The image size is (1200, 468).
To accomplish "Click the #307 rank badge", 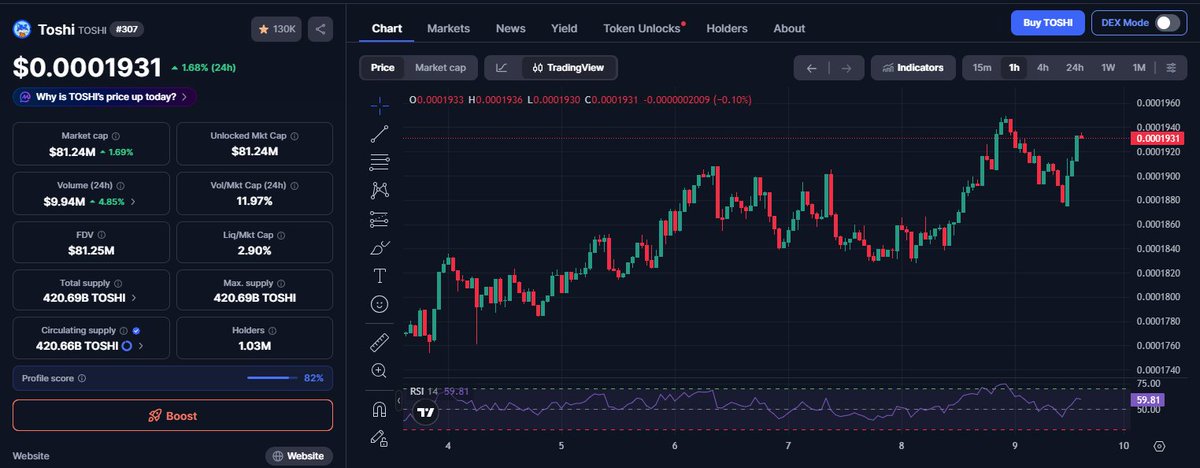I will [x=125, y=30].
